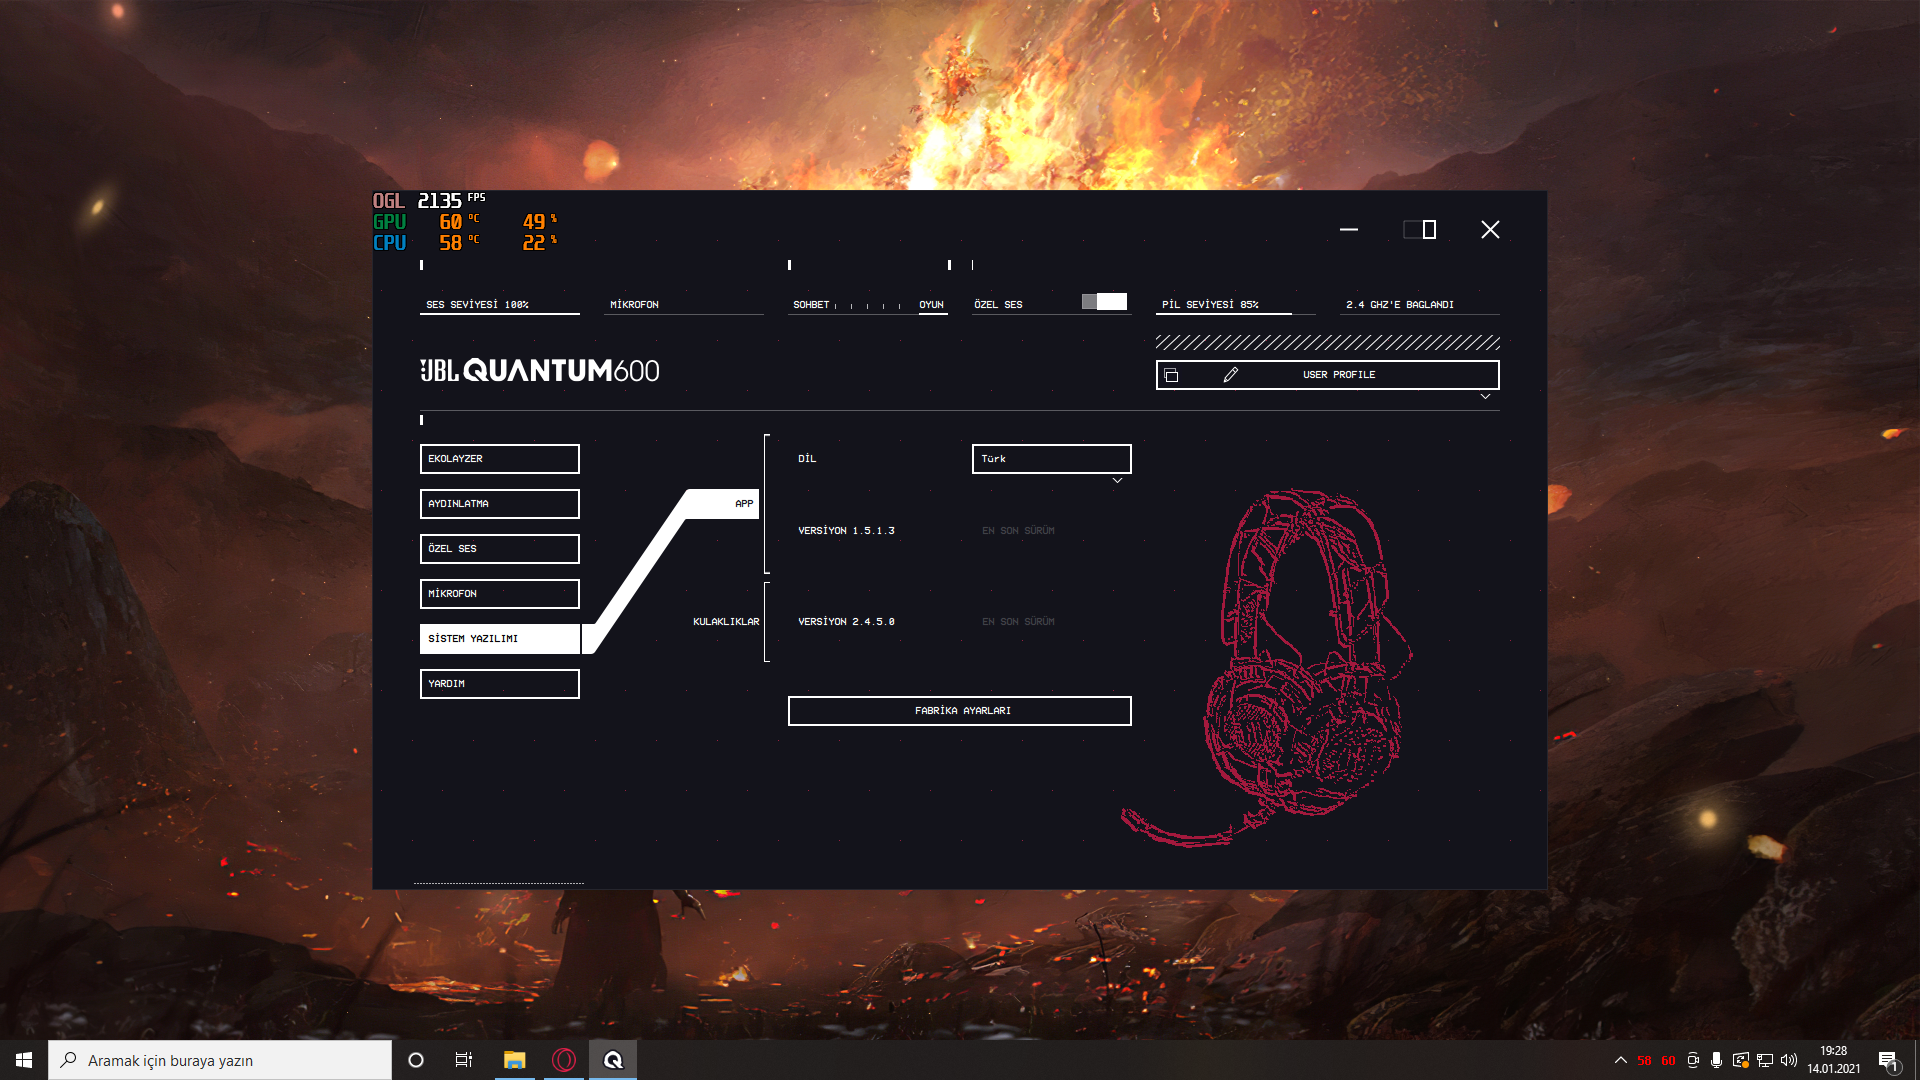Click the red 58 temperature tray icon
The image size is (1920, 1080).
tap(1644, 1061)
